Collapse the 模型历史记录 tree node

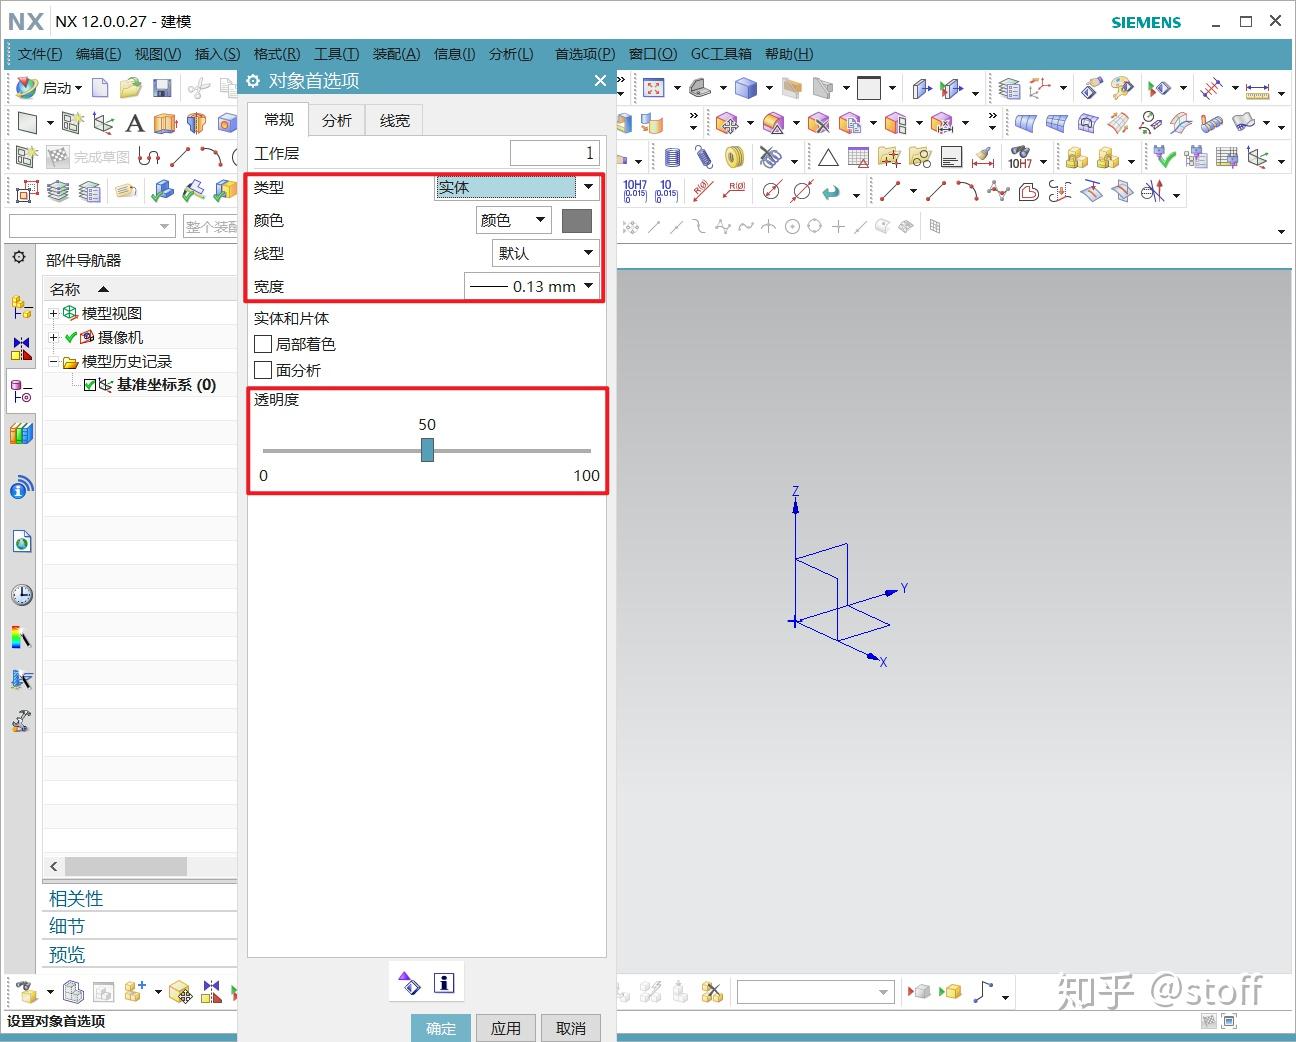click(54, 361)
